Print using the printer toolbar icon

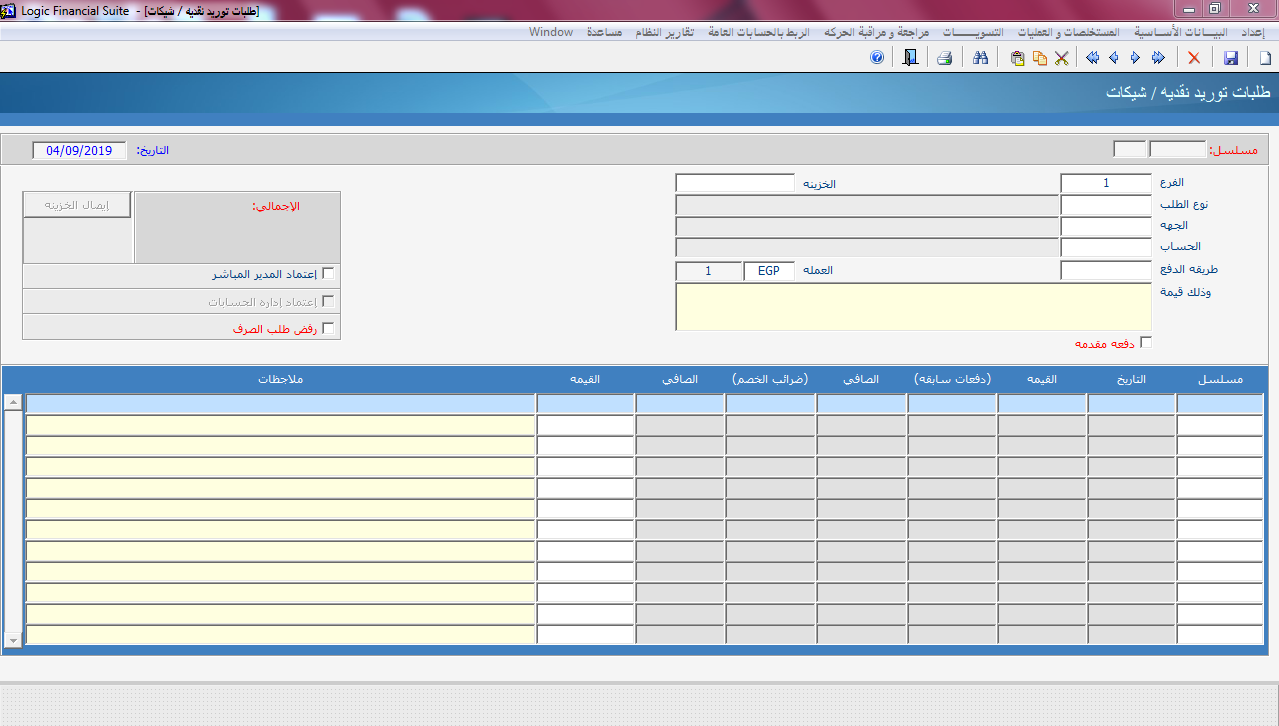(x=944, y=58)
